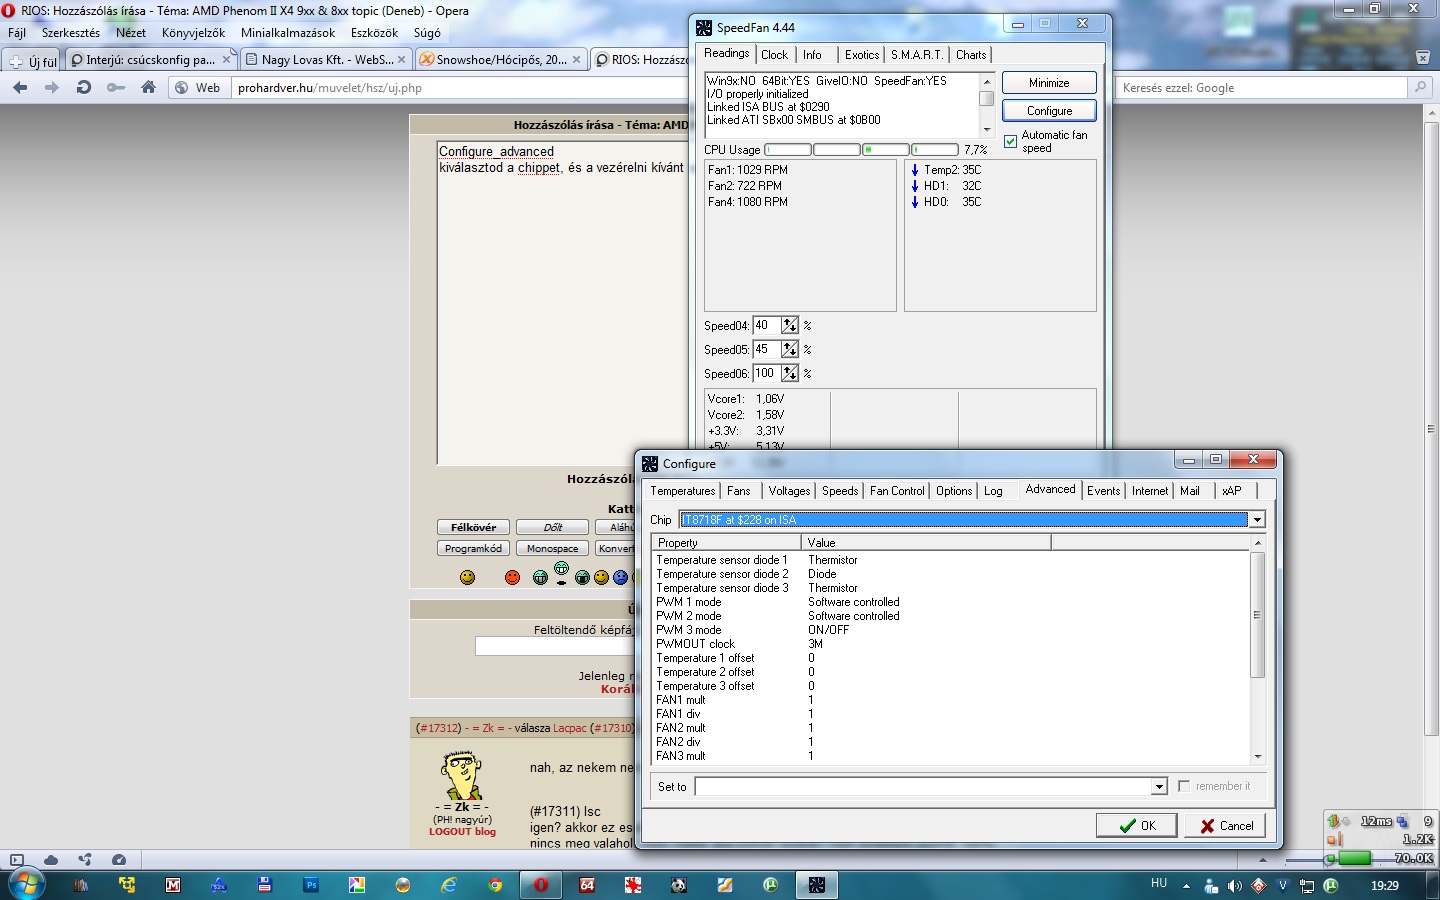1440x900 pixels.
Task: Open new tab with Új fül
Action: coord(33,61)
